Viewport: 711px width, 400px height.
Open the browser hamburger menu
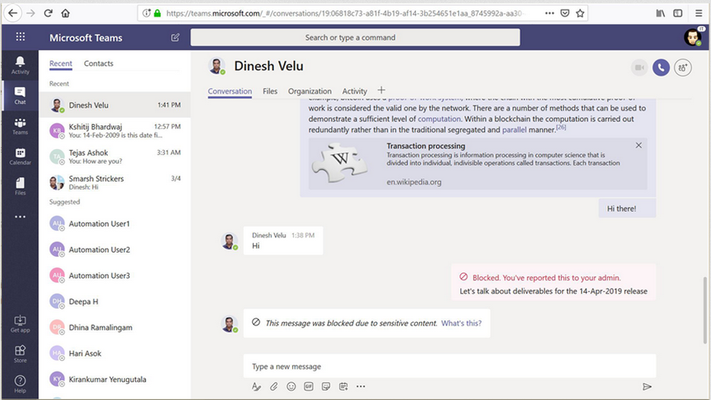click(x=699, y=13)
